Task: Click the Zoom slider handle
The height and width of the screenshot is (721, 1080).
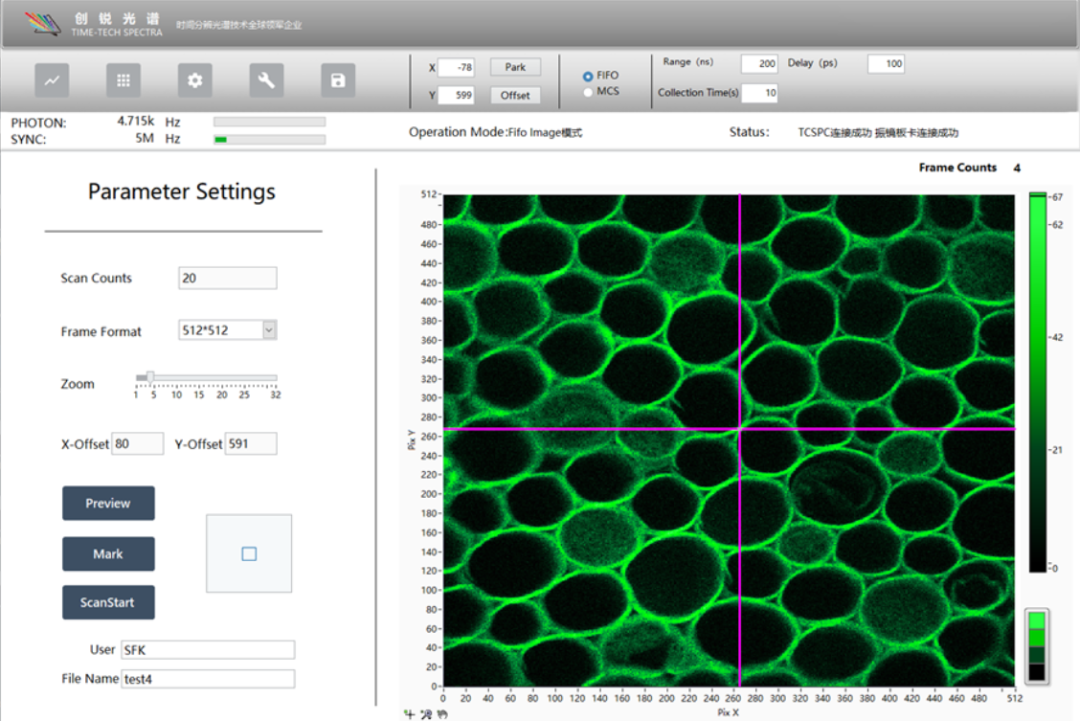Action: pos(150,377)
